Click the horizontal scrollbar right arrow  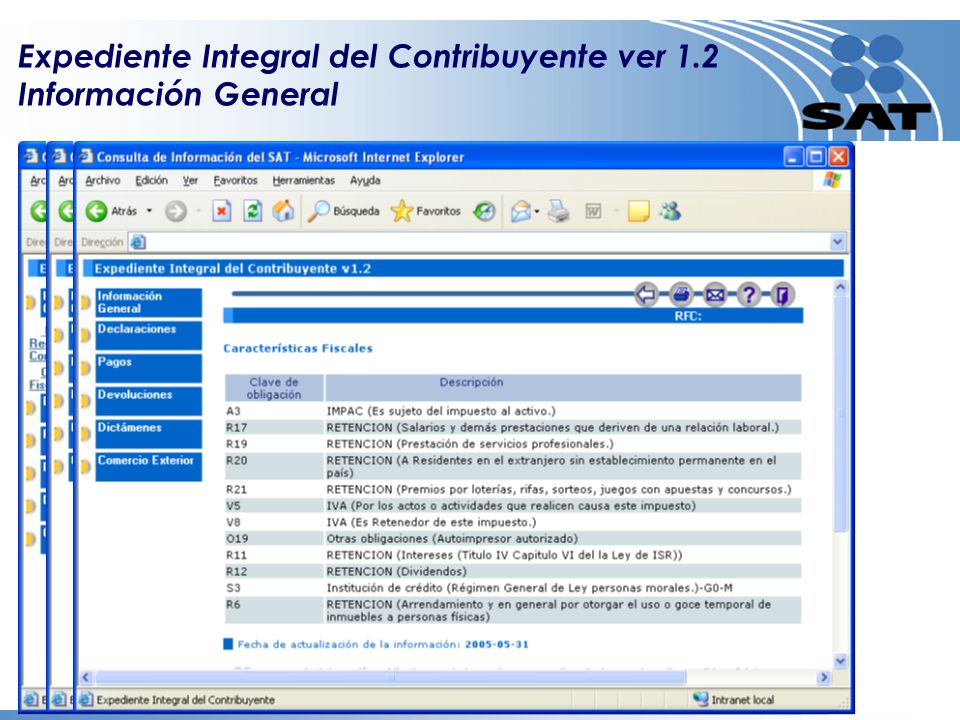pos(824,677)
